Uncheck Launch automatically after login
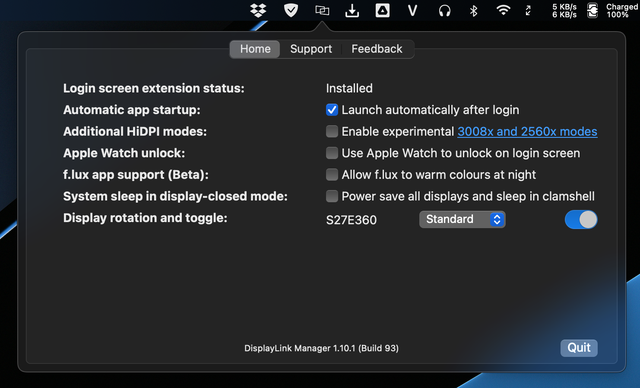 tap(332, 110)
